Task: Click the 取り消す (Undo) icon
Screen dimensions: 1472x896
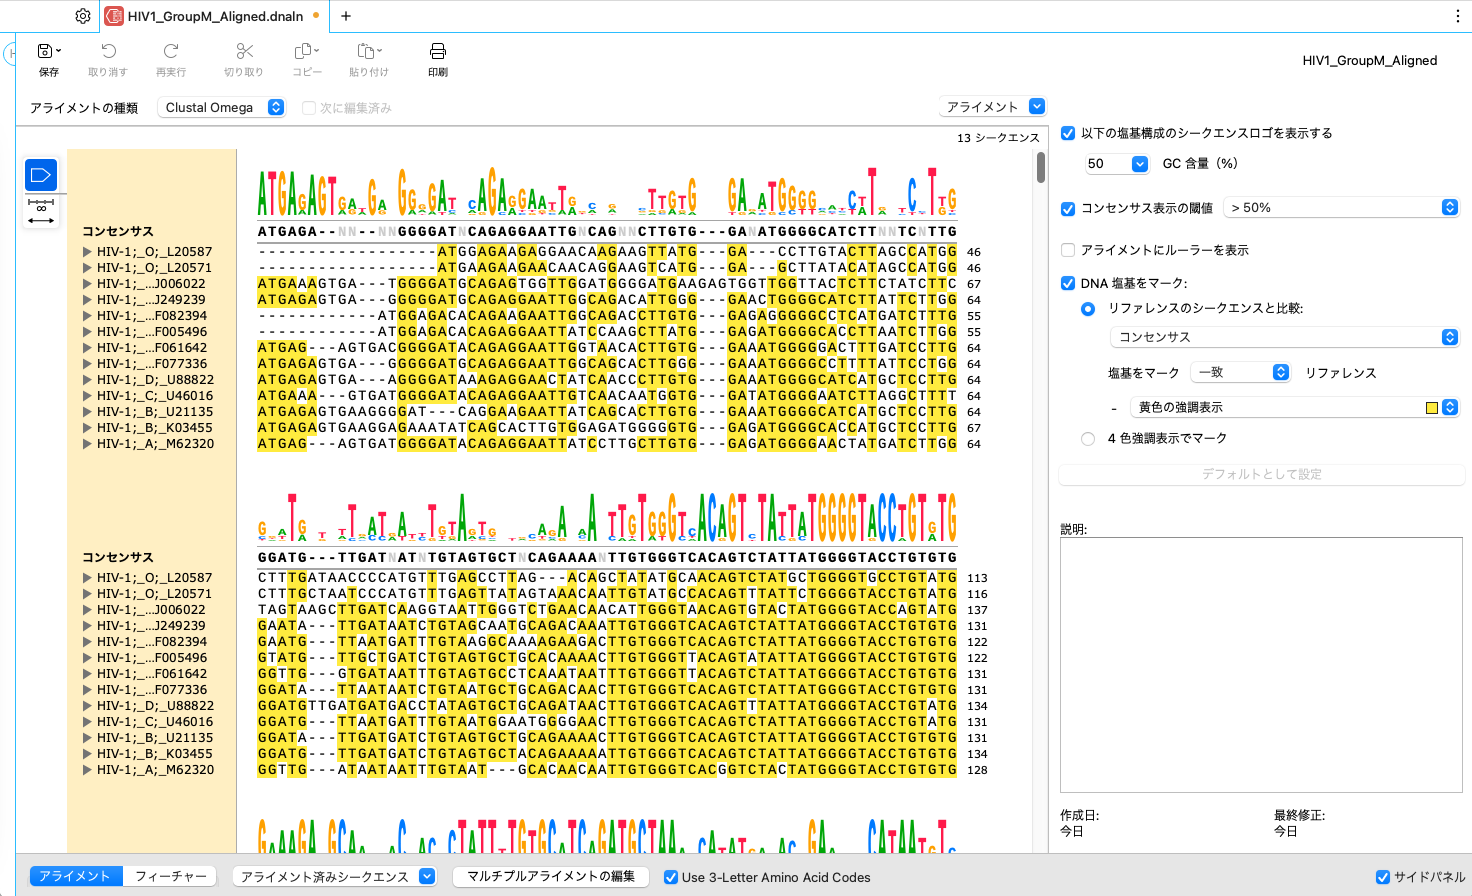Action: point(108,52)
